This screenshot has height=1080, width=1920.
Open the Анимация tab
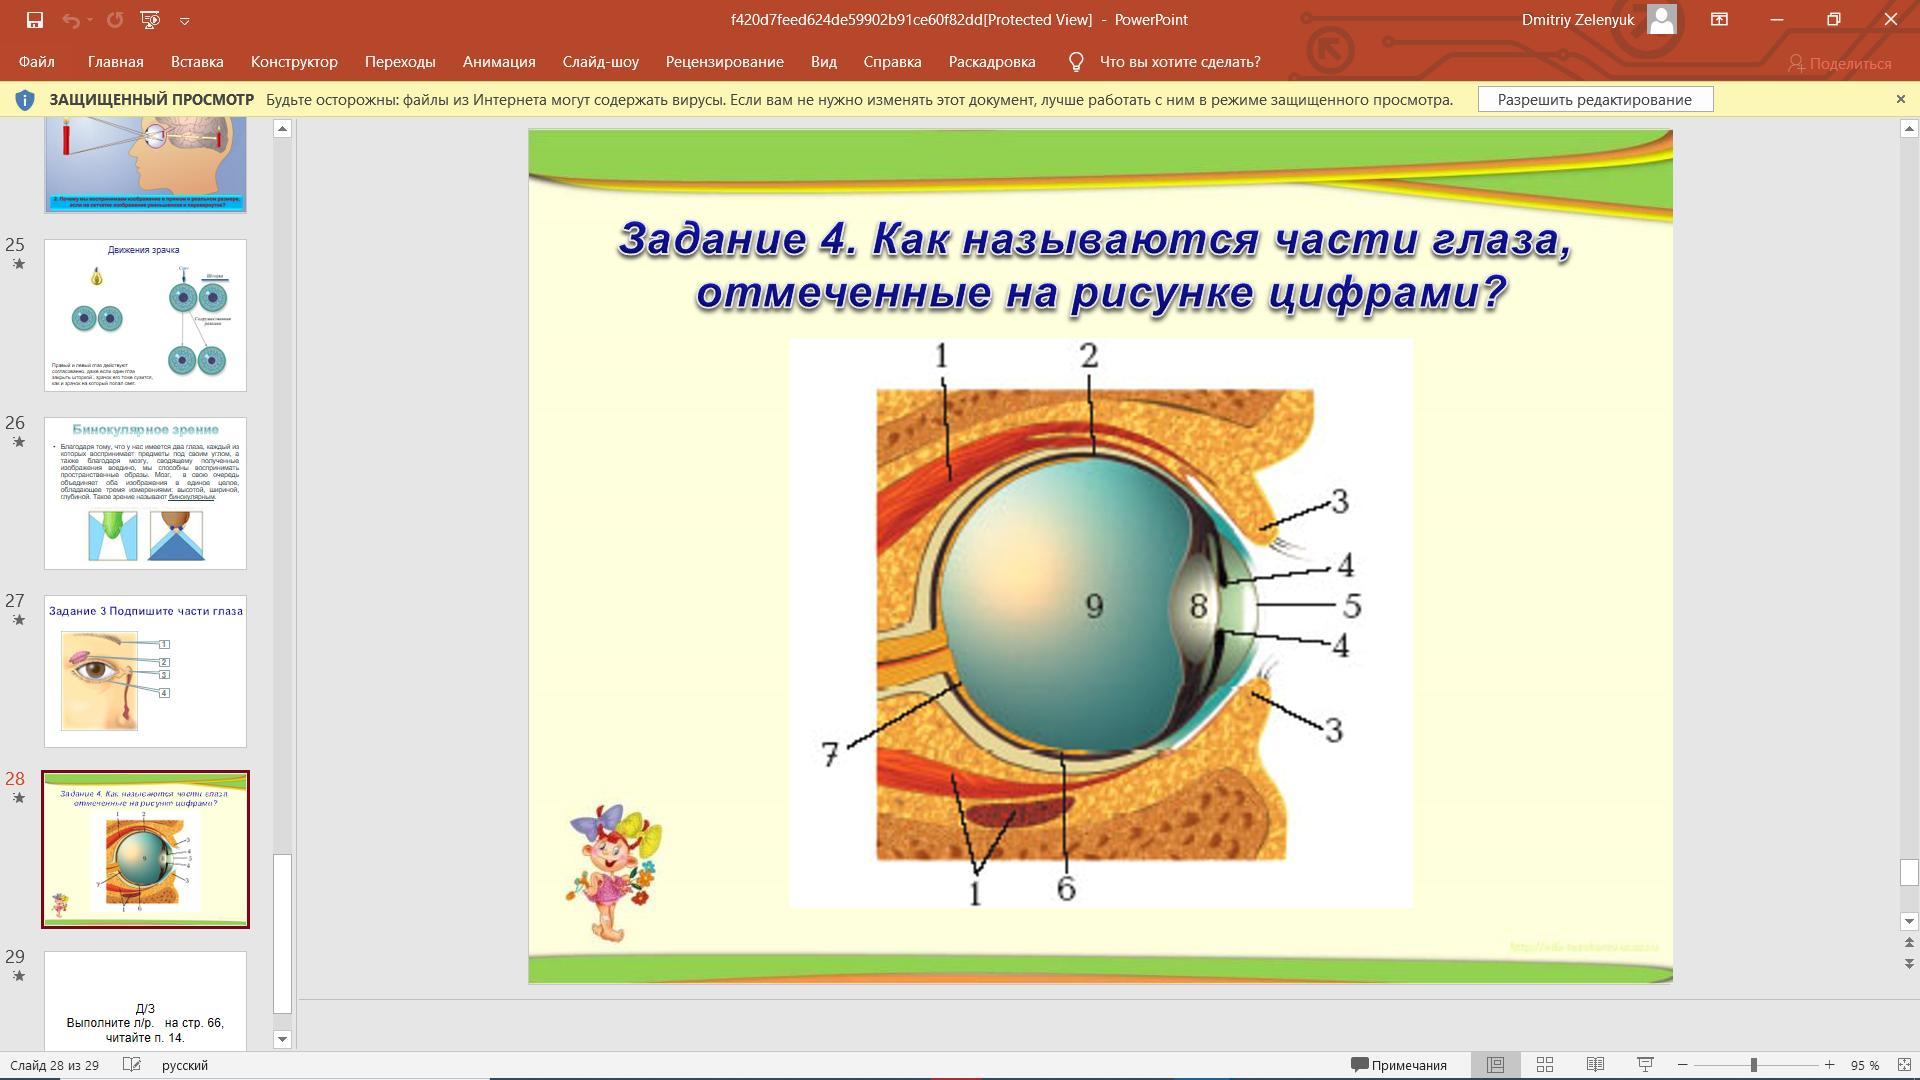click(499, 62)
